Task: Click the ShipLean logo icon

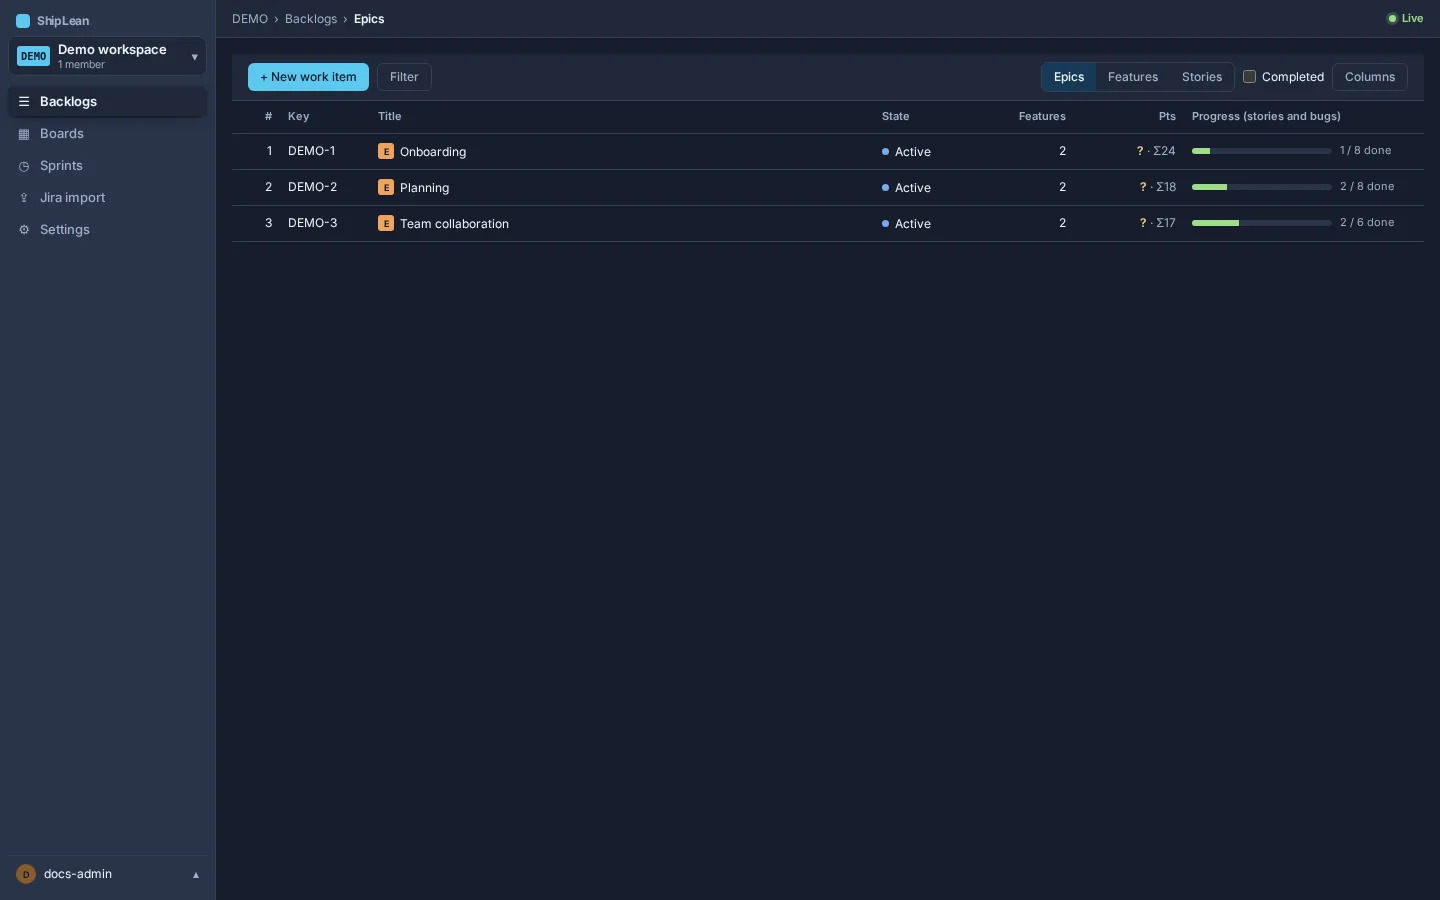Action: click(23, 21)
